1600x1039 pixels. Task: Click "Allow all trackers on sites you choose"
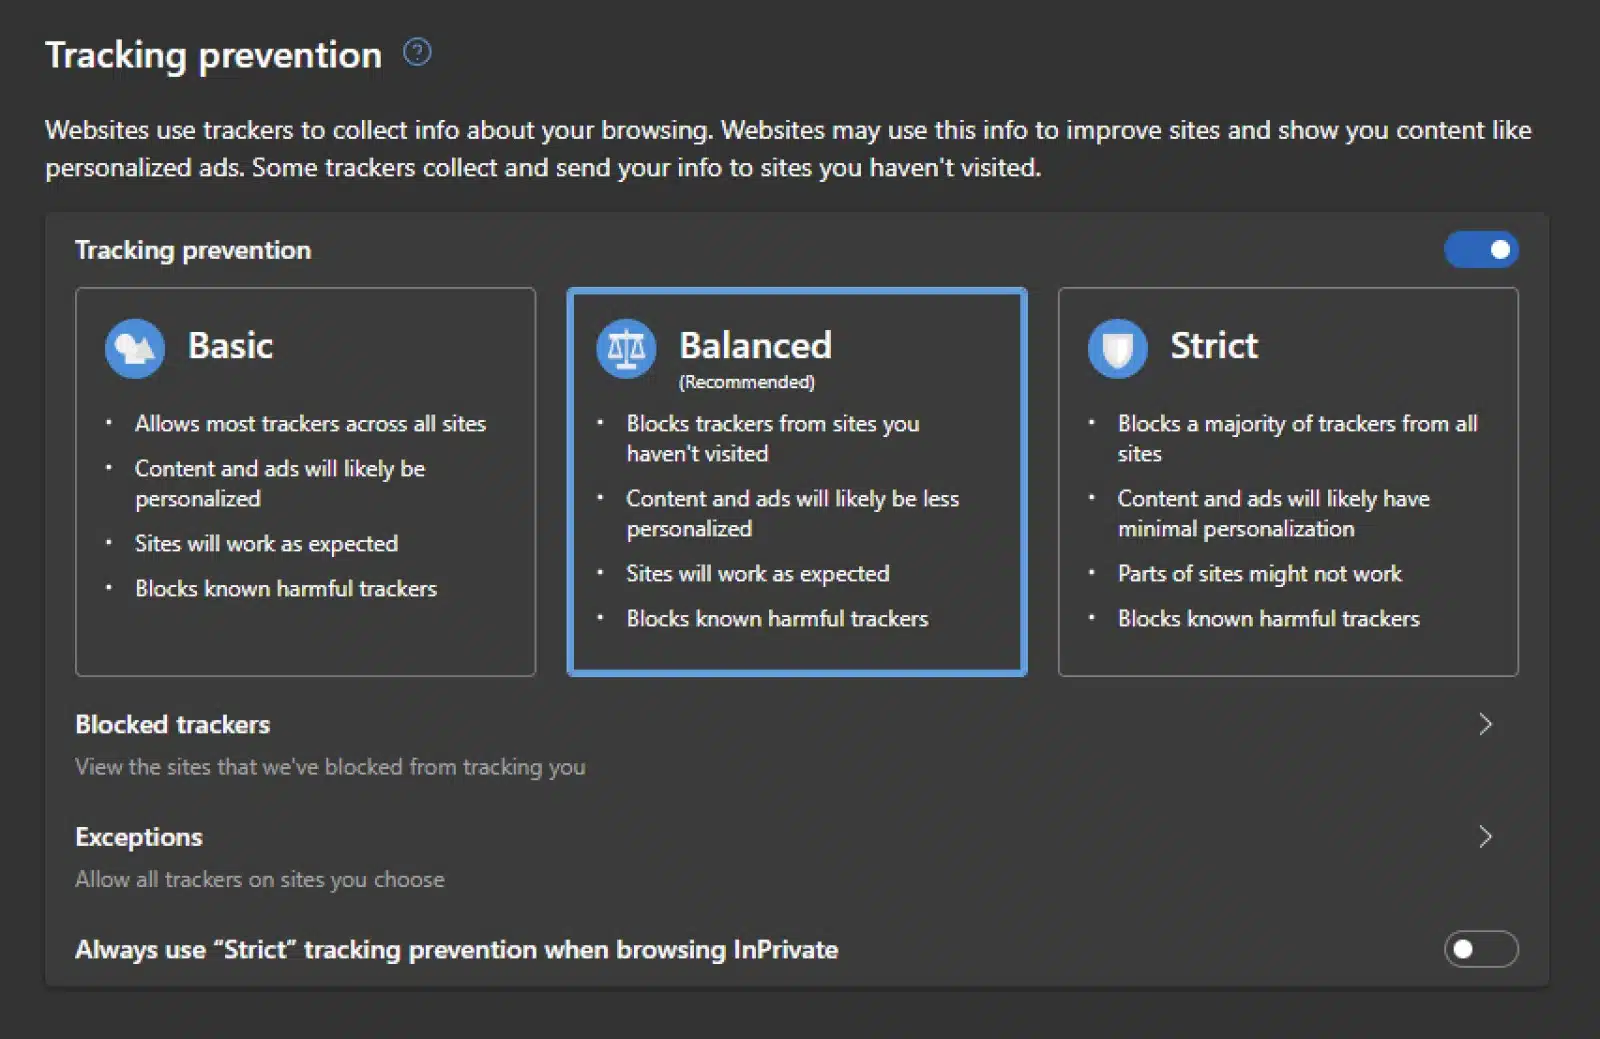259,879
